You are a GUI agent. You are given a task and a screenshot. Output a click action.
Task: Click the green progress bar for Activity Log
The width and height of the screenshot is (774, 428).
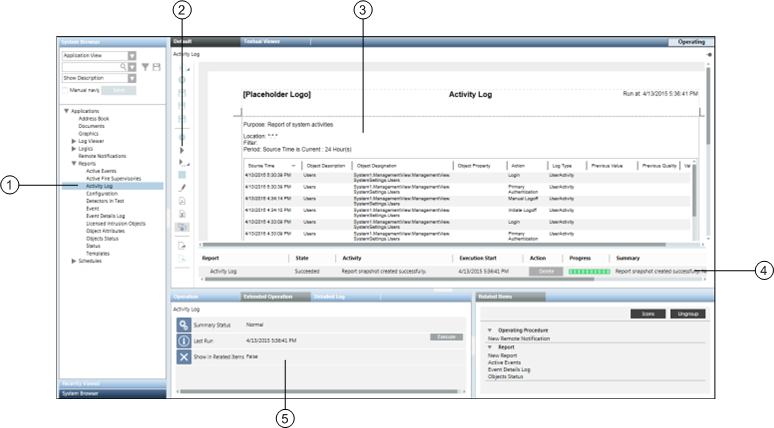[588, 271]
